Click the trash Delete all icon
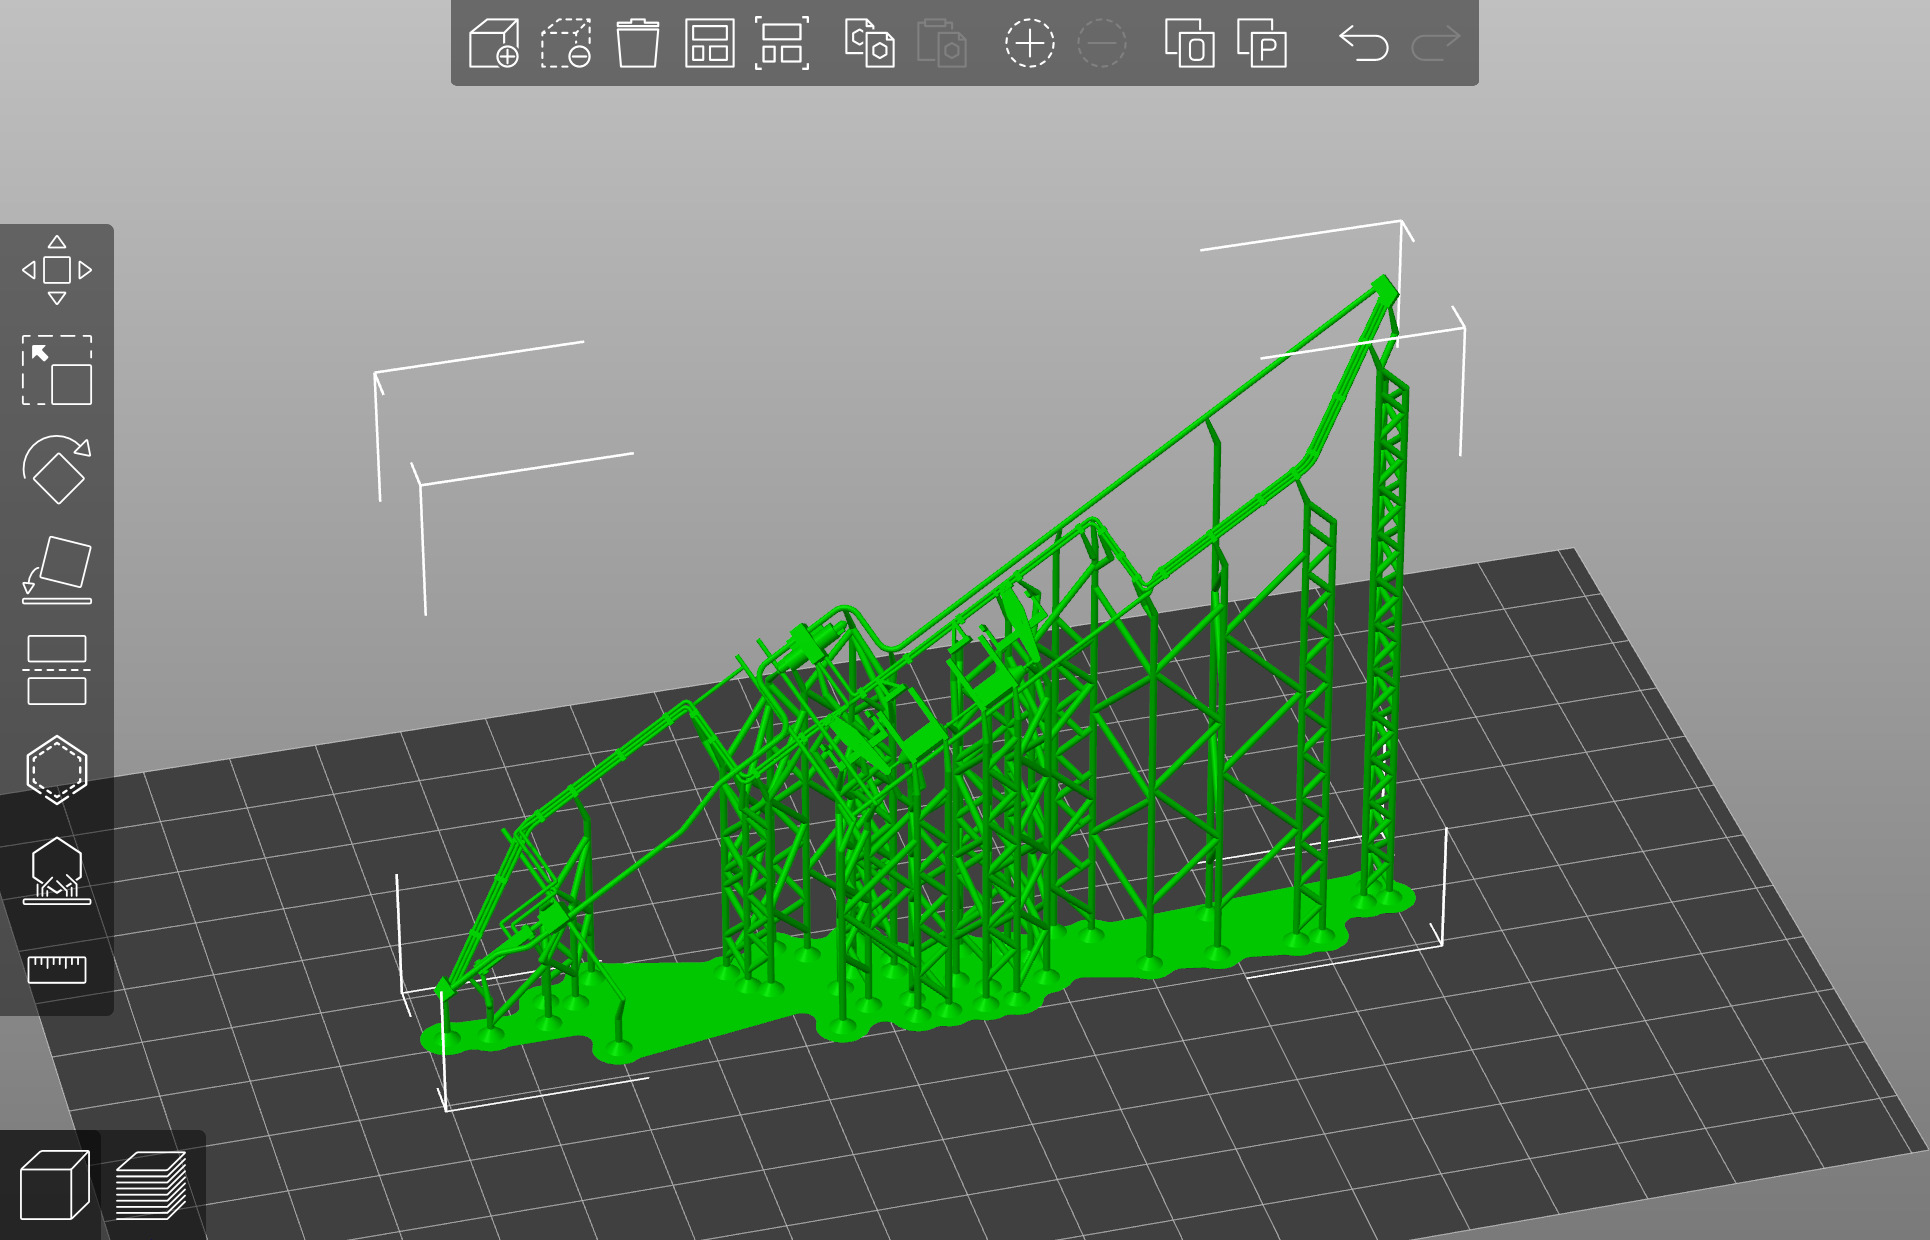1930x1240 pixels. 638,44
